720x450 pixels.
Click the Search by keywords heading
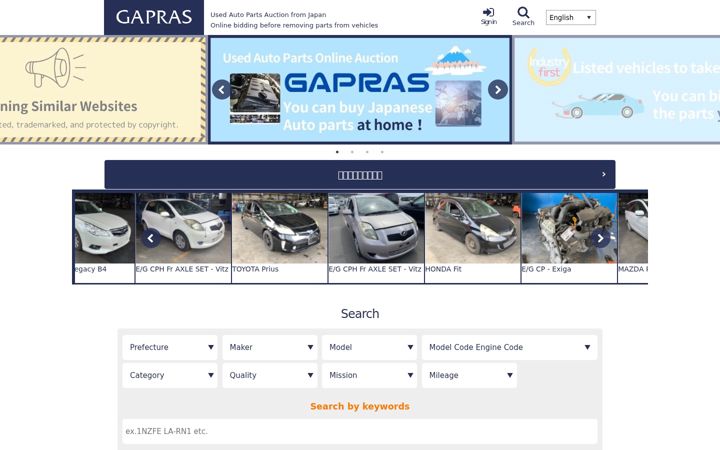360,406
